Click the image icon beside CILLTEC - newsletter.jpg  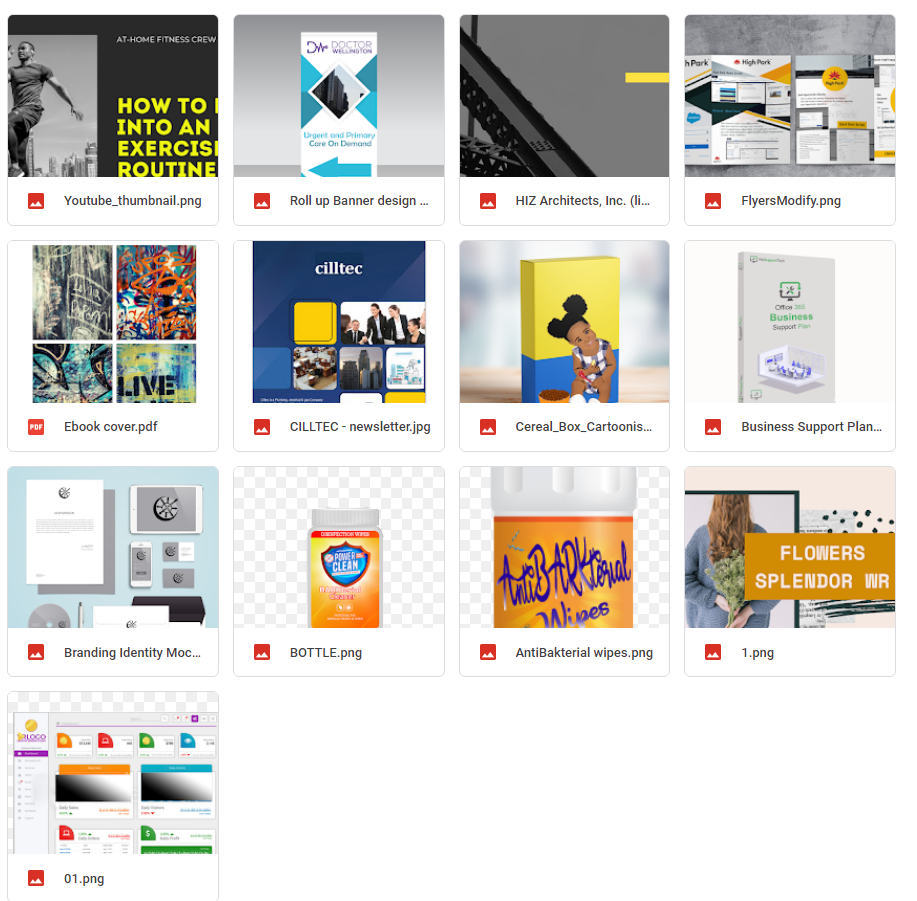pyautogui.click(x=261, y=427)
